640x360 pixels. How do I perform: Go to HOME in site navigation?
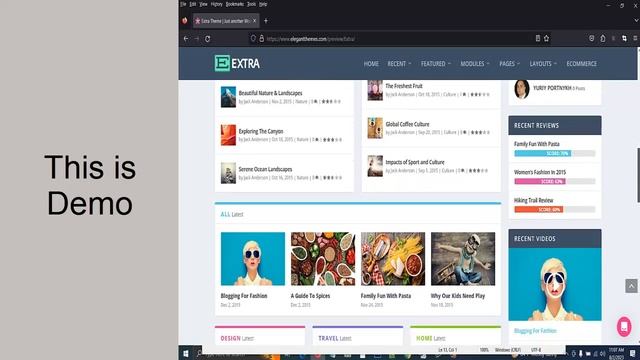pyautogui.click(x=371, y=64)
